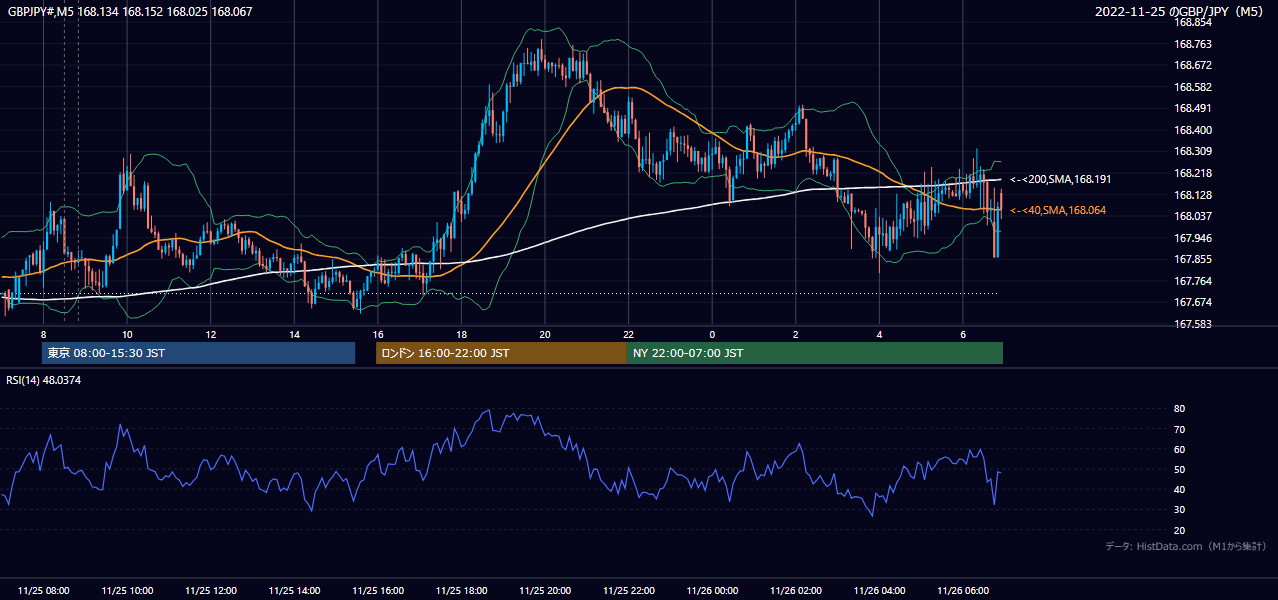Click hour tick 18 under price chart
1278x600 pixels.
tap(461, 333)
